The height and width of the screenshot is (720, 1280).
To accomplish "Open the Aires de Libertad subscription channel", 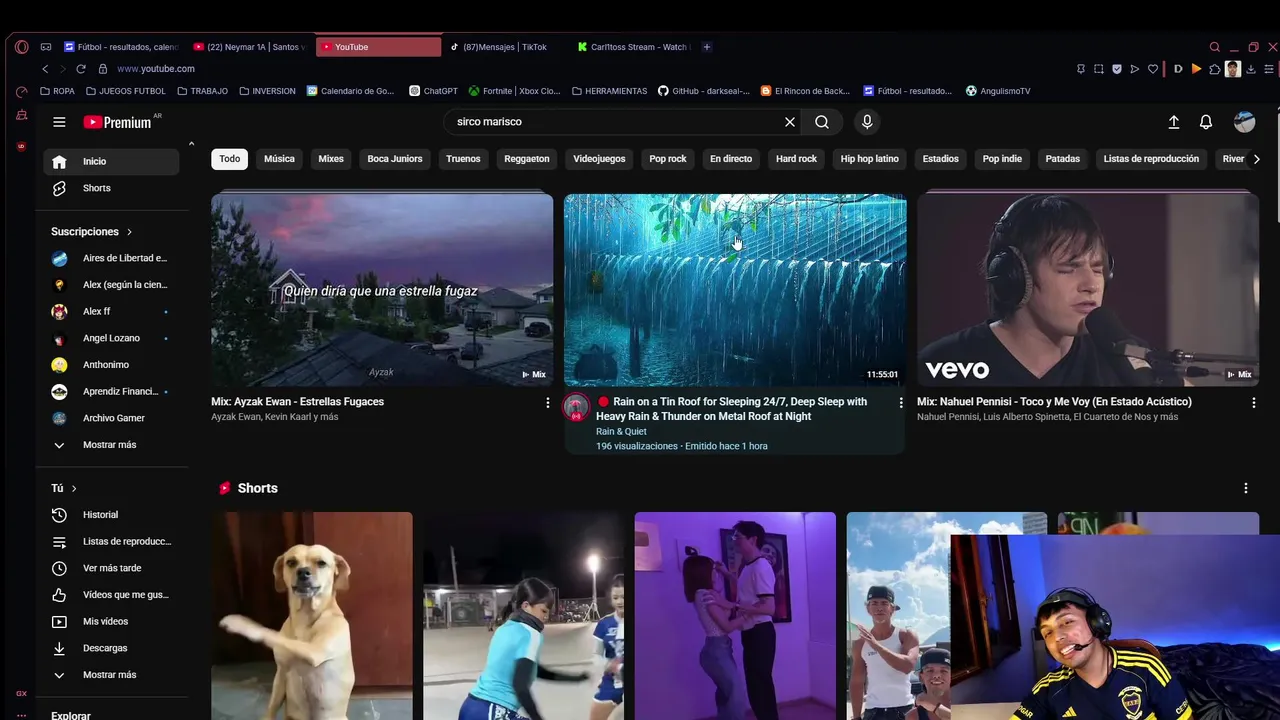I will tap(111, 258).
